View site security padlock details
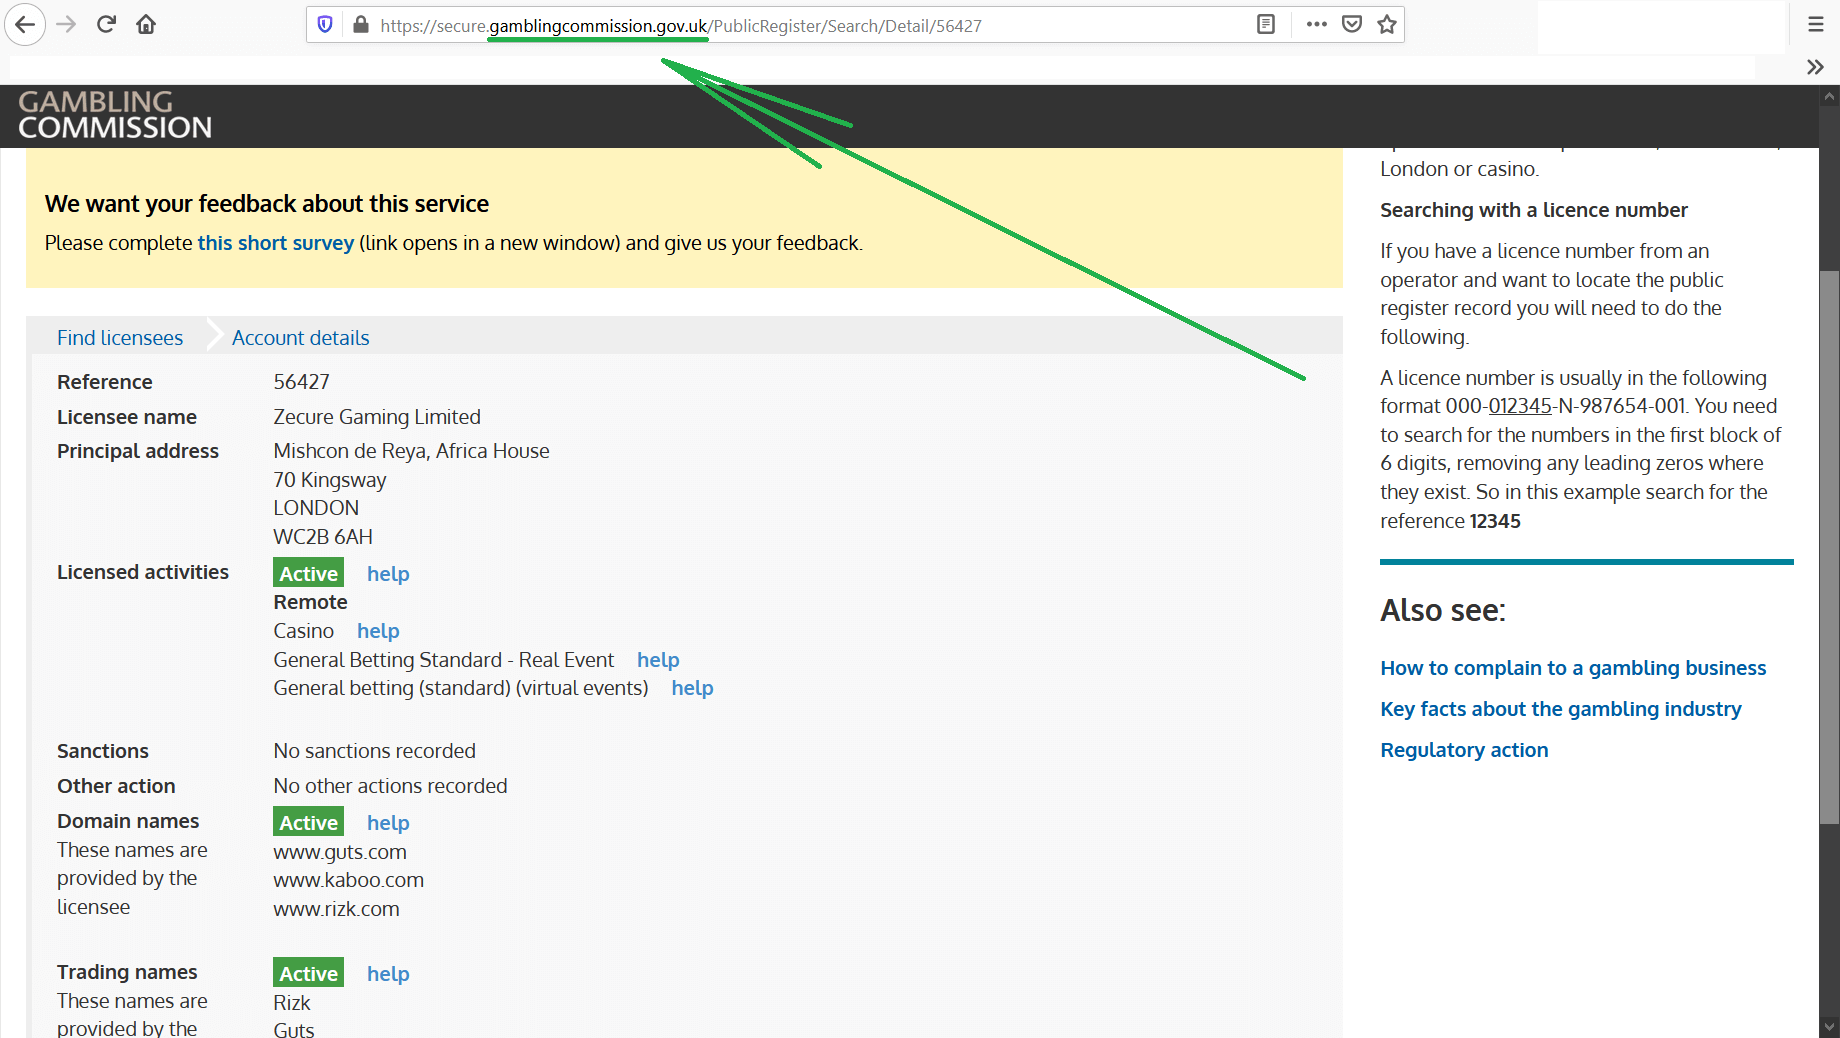The height and width of the screenshot is (1038, 1840). pos(361,25)
